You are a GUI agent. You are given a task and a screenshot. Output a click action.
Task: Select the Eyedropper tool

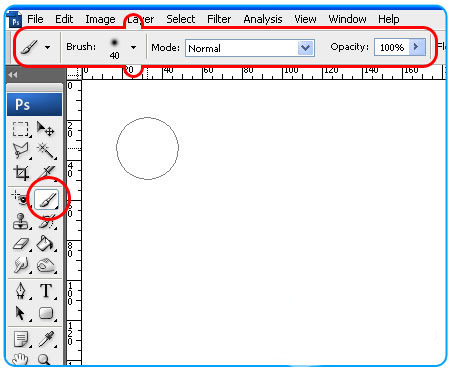point(46,339)
